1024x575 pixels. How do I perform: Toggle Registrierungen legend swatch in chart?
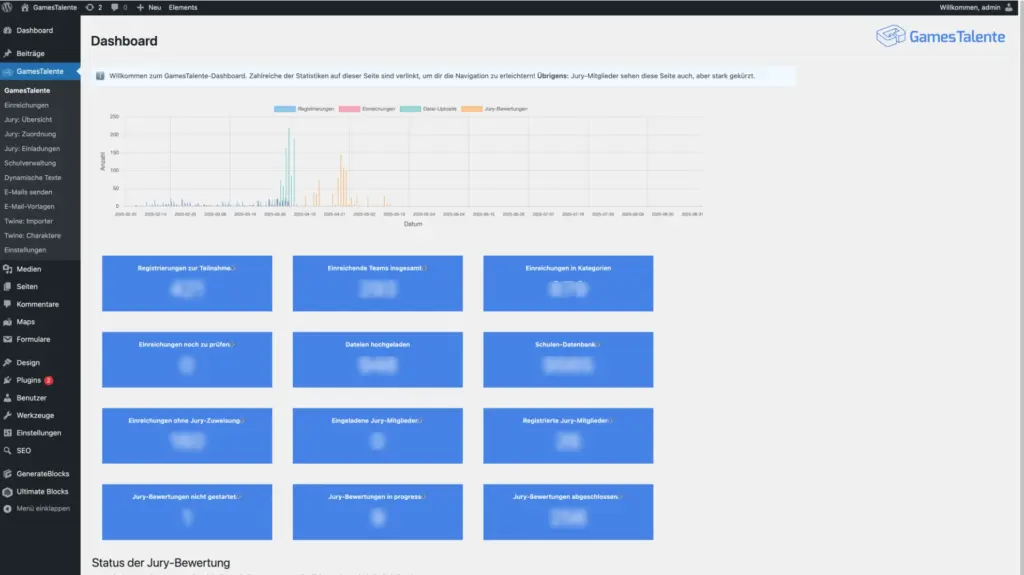point(285,108)
